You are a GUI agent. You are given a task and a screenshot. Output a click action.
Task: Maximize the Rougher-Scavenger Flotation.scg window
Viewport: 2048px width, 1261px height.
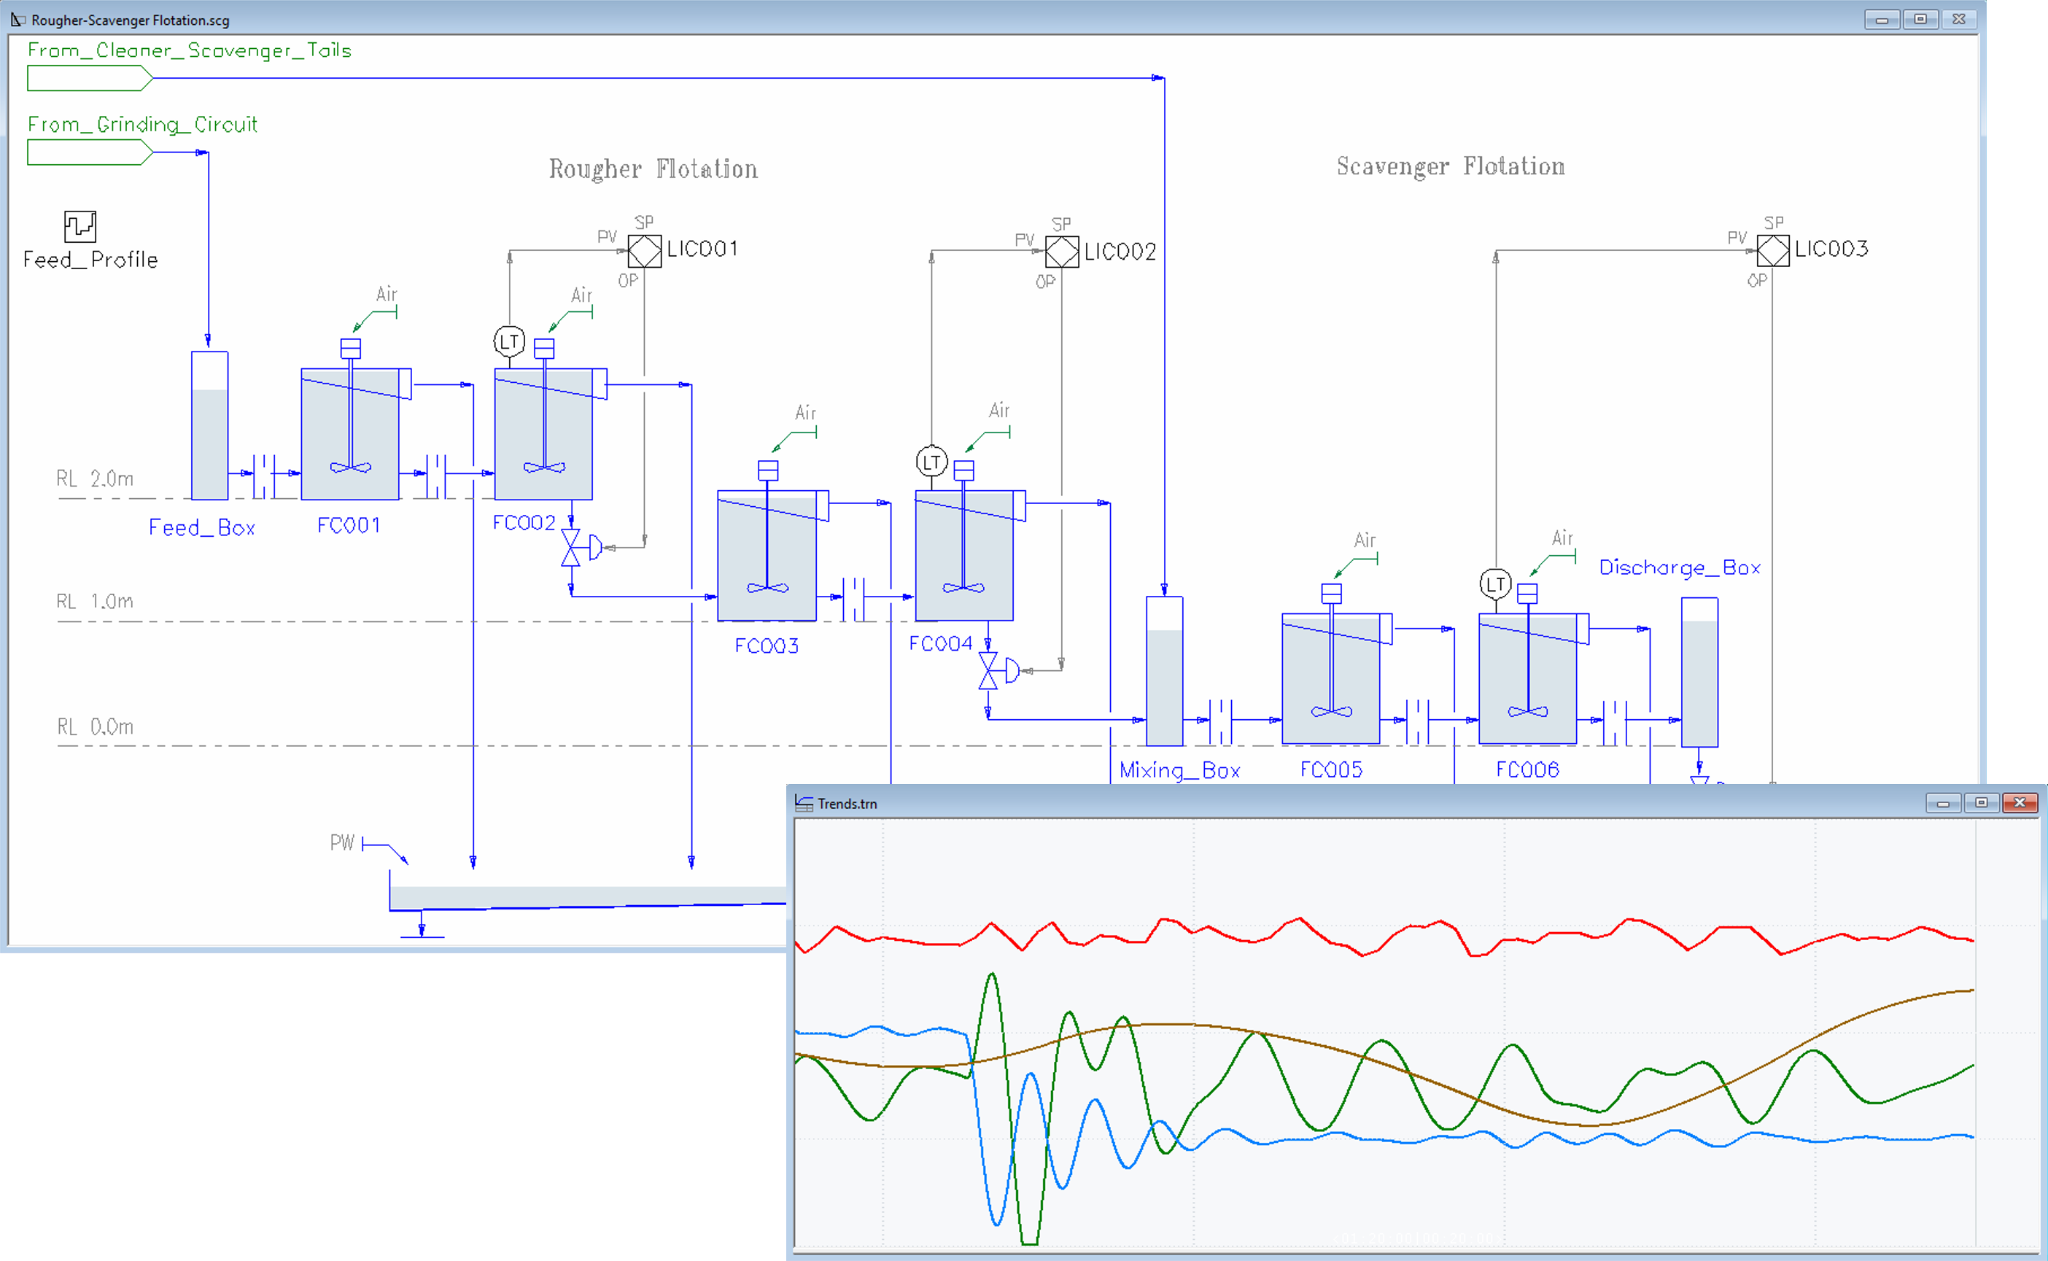tap(1920, 19)
